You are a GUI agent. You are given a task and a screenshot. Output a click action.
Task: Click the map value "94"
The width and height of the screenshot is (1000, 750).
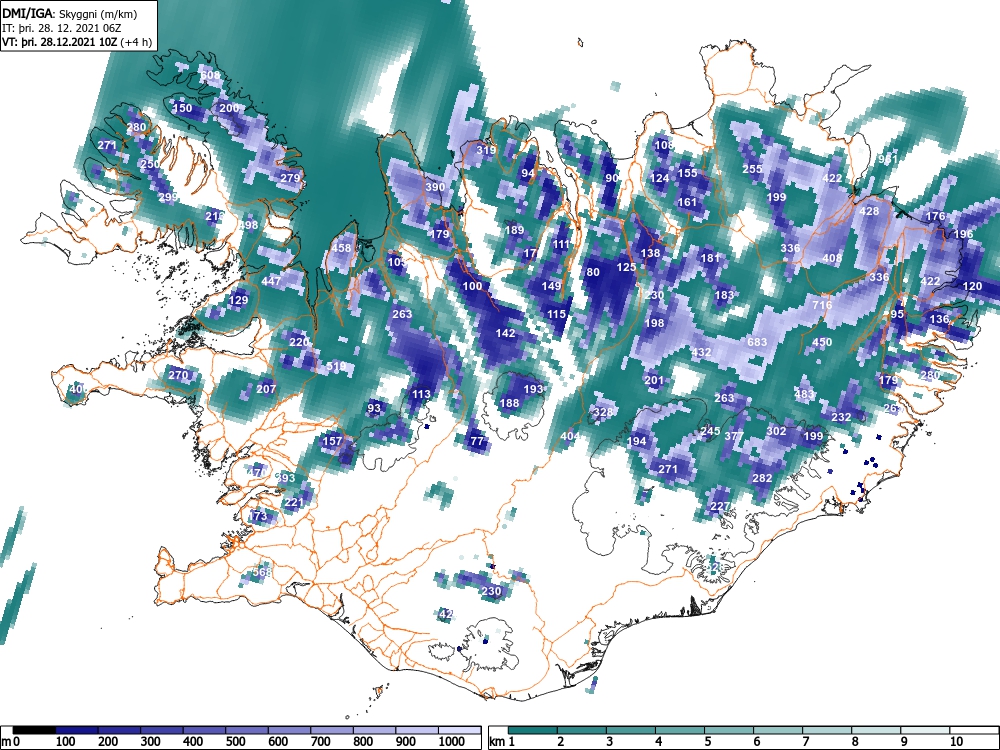[528, 173]
